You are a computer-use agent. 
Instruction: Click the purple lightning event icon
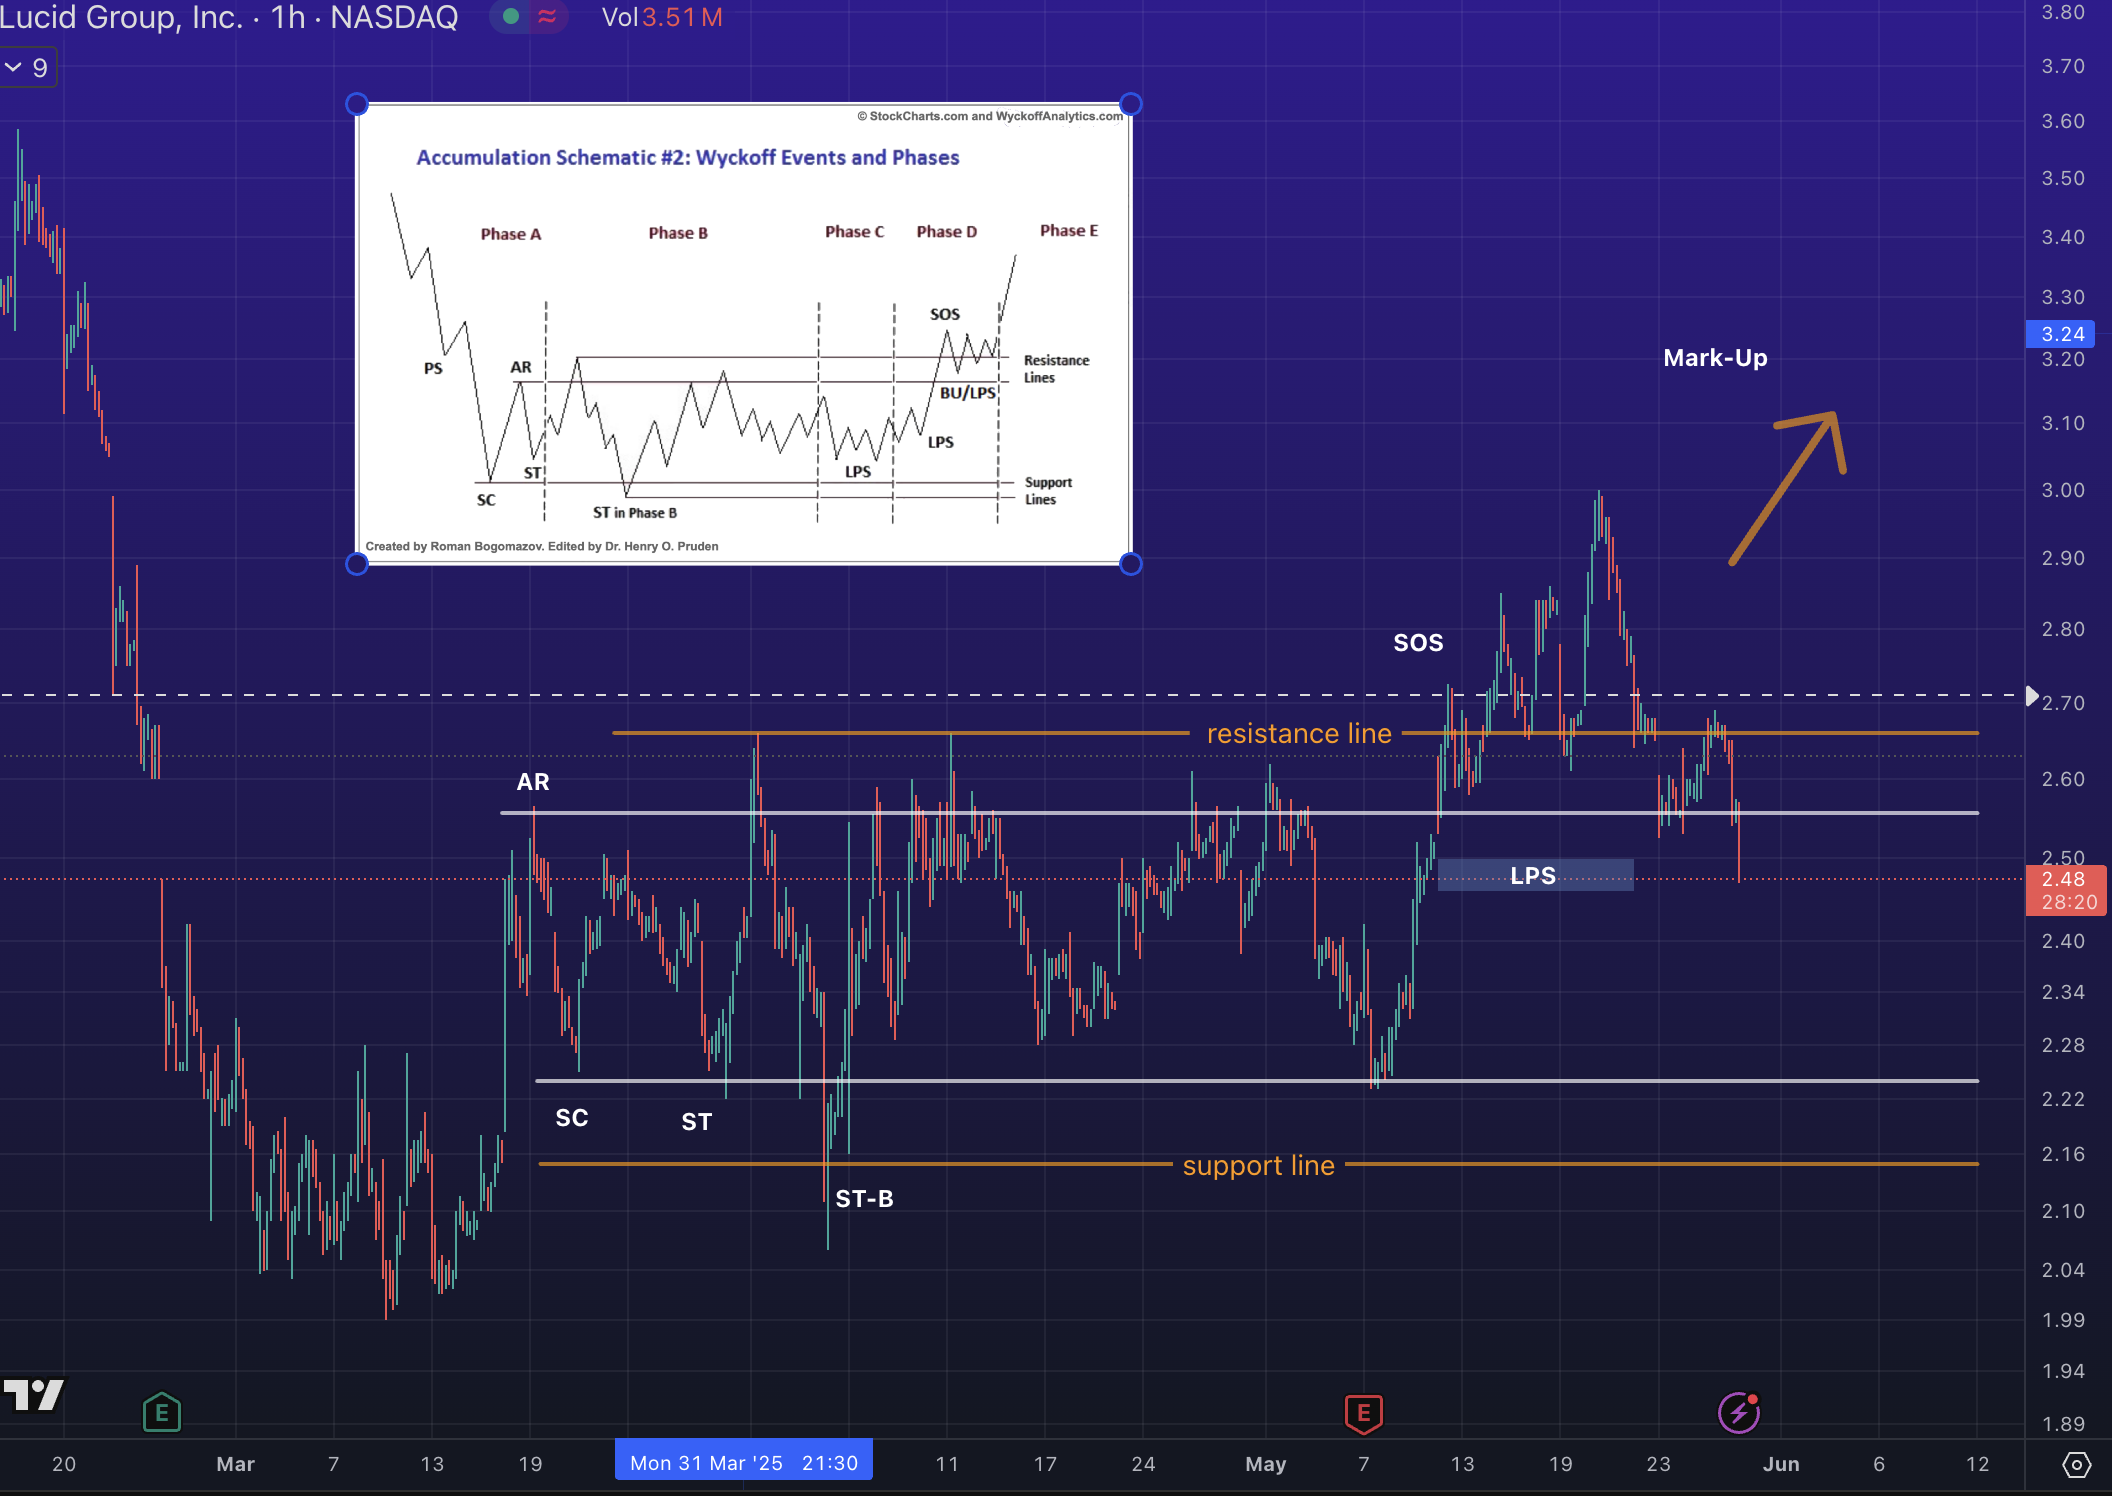coord(1738,1413)
